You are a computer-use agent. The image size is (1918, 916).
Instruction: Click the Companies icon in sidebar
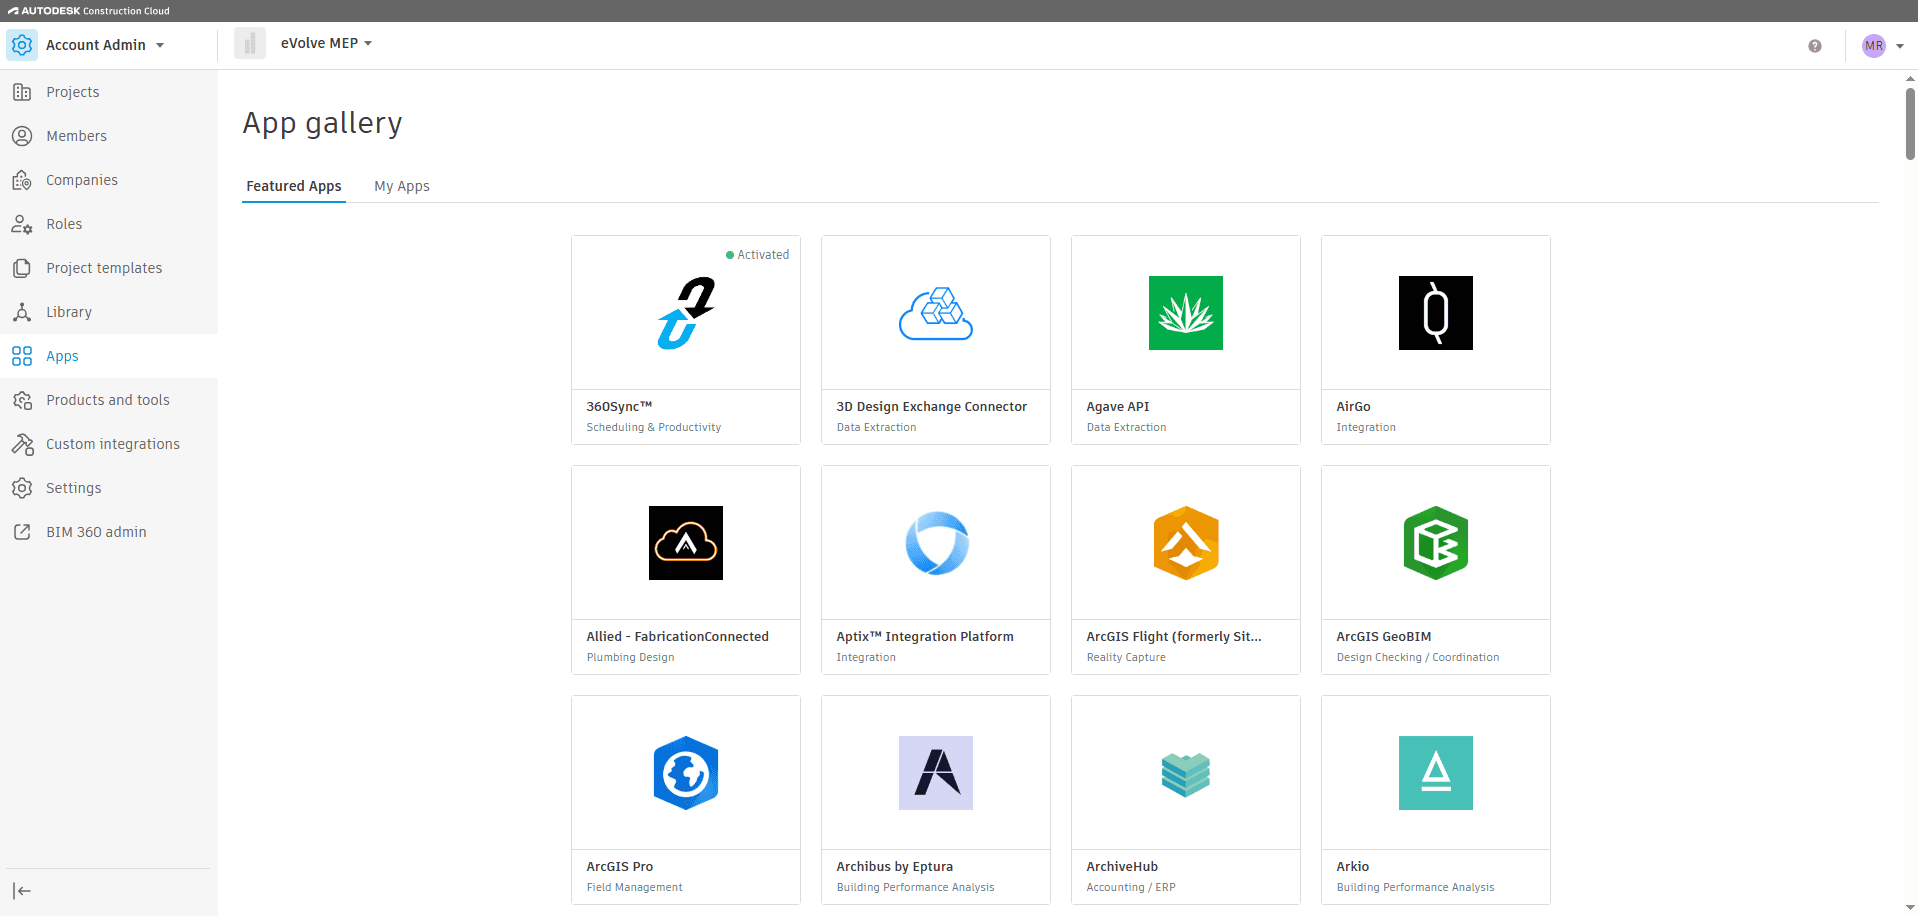(22, 180)
